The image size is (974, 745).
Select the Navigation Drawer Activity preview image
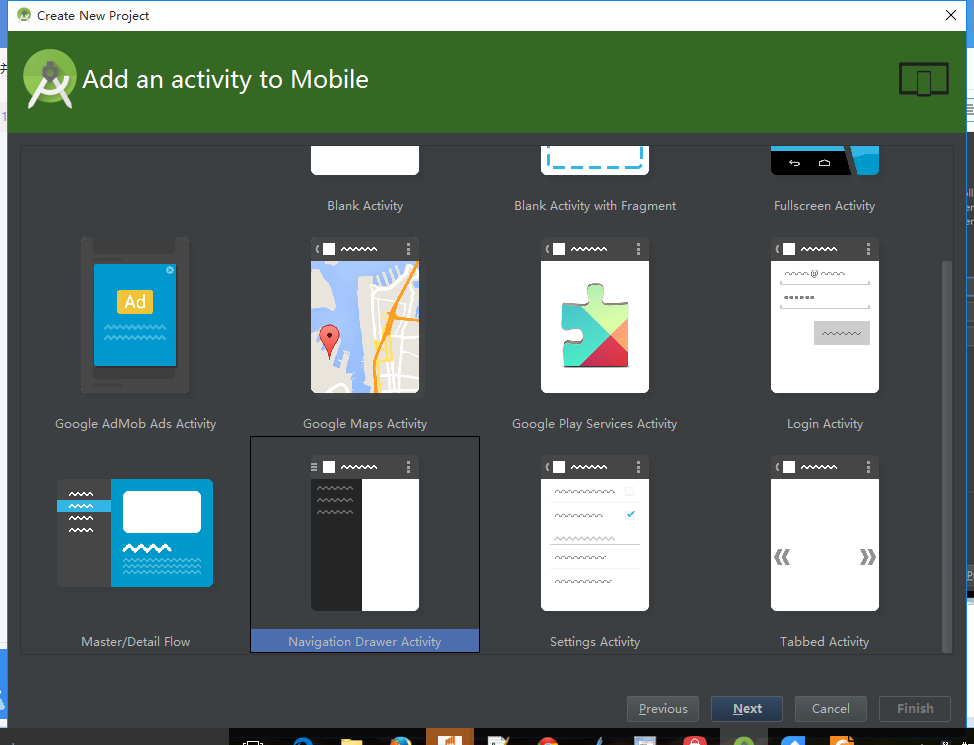pos(365,533)
